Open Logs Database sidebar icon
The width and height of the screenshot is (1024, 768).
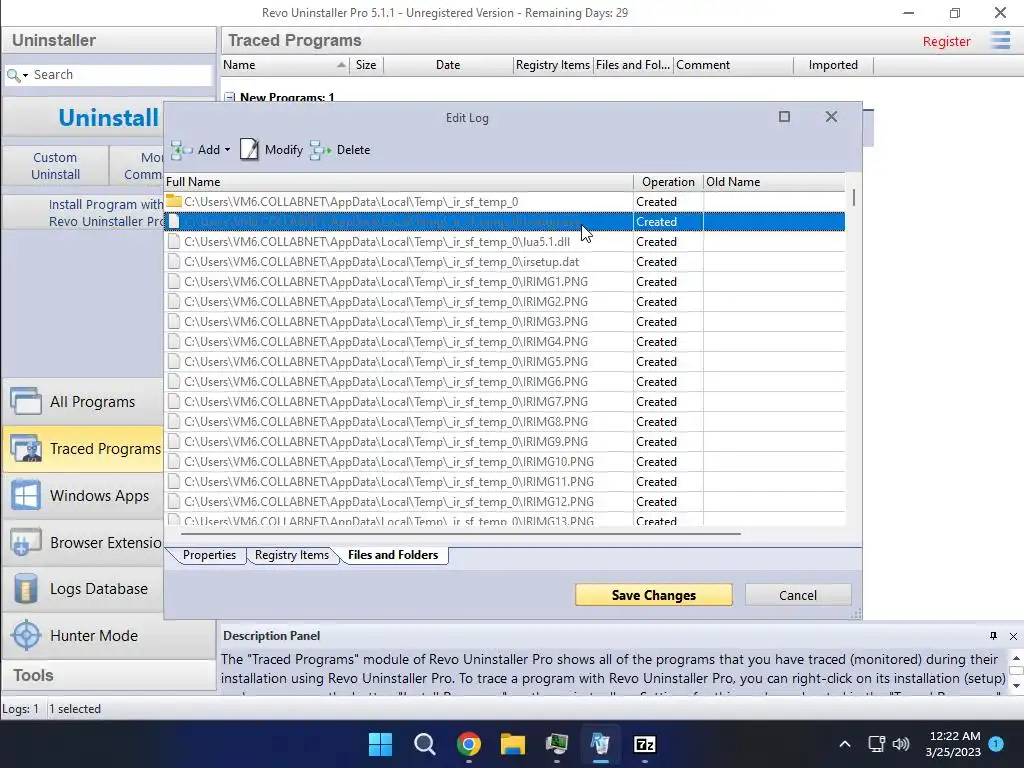[x=26, y=589]
